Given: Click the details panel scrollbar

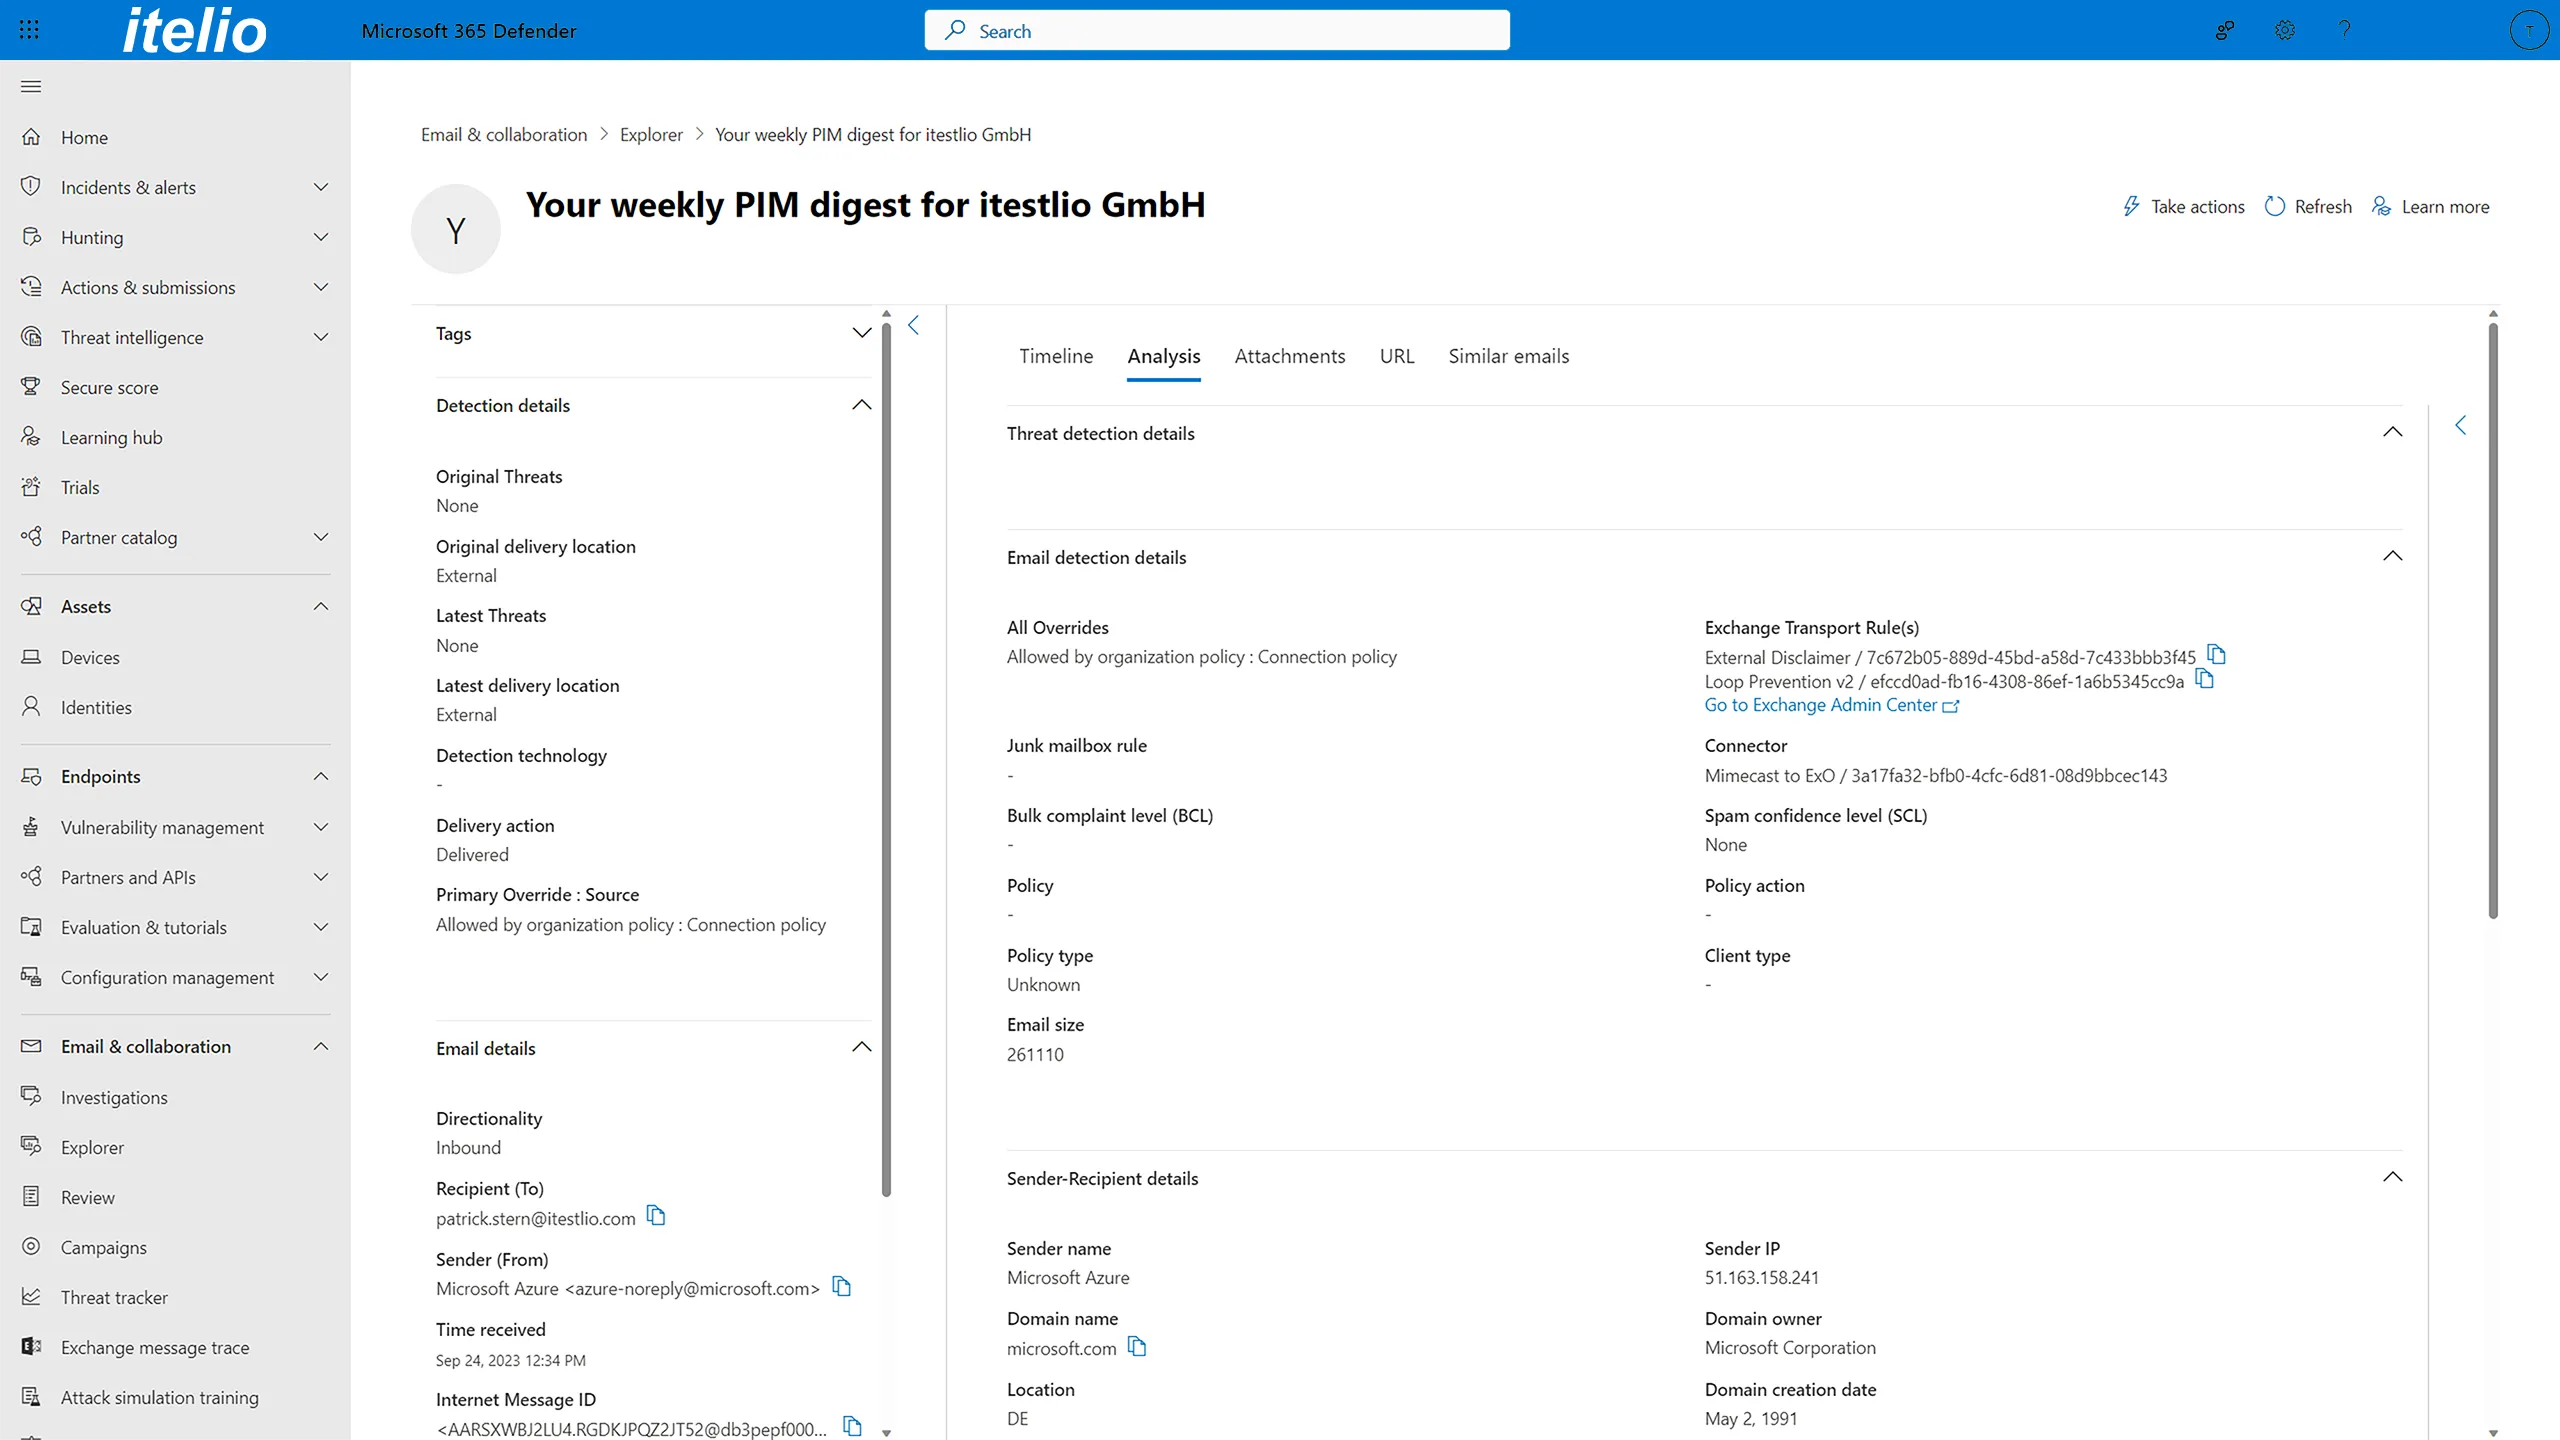Looking at the screenshot, I should (886, 760).
